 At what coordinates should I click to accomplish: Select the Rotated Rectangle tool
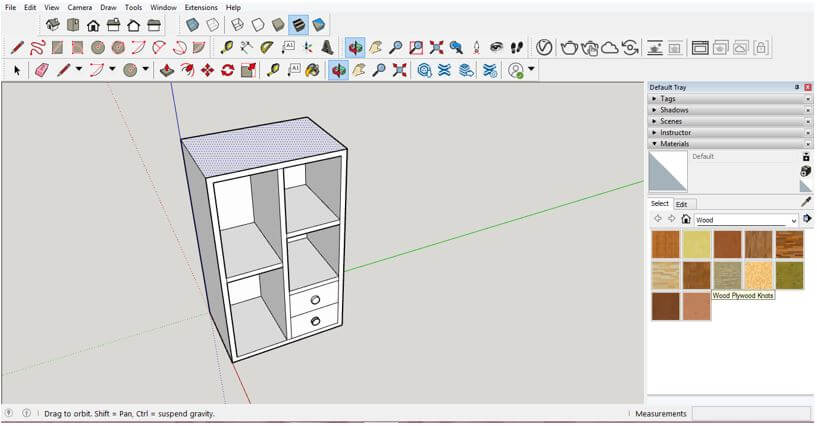[78, 48]
